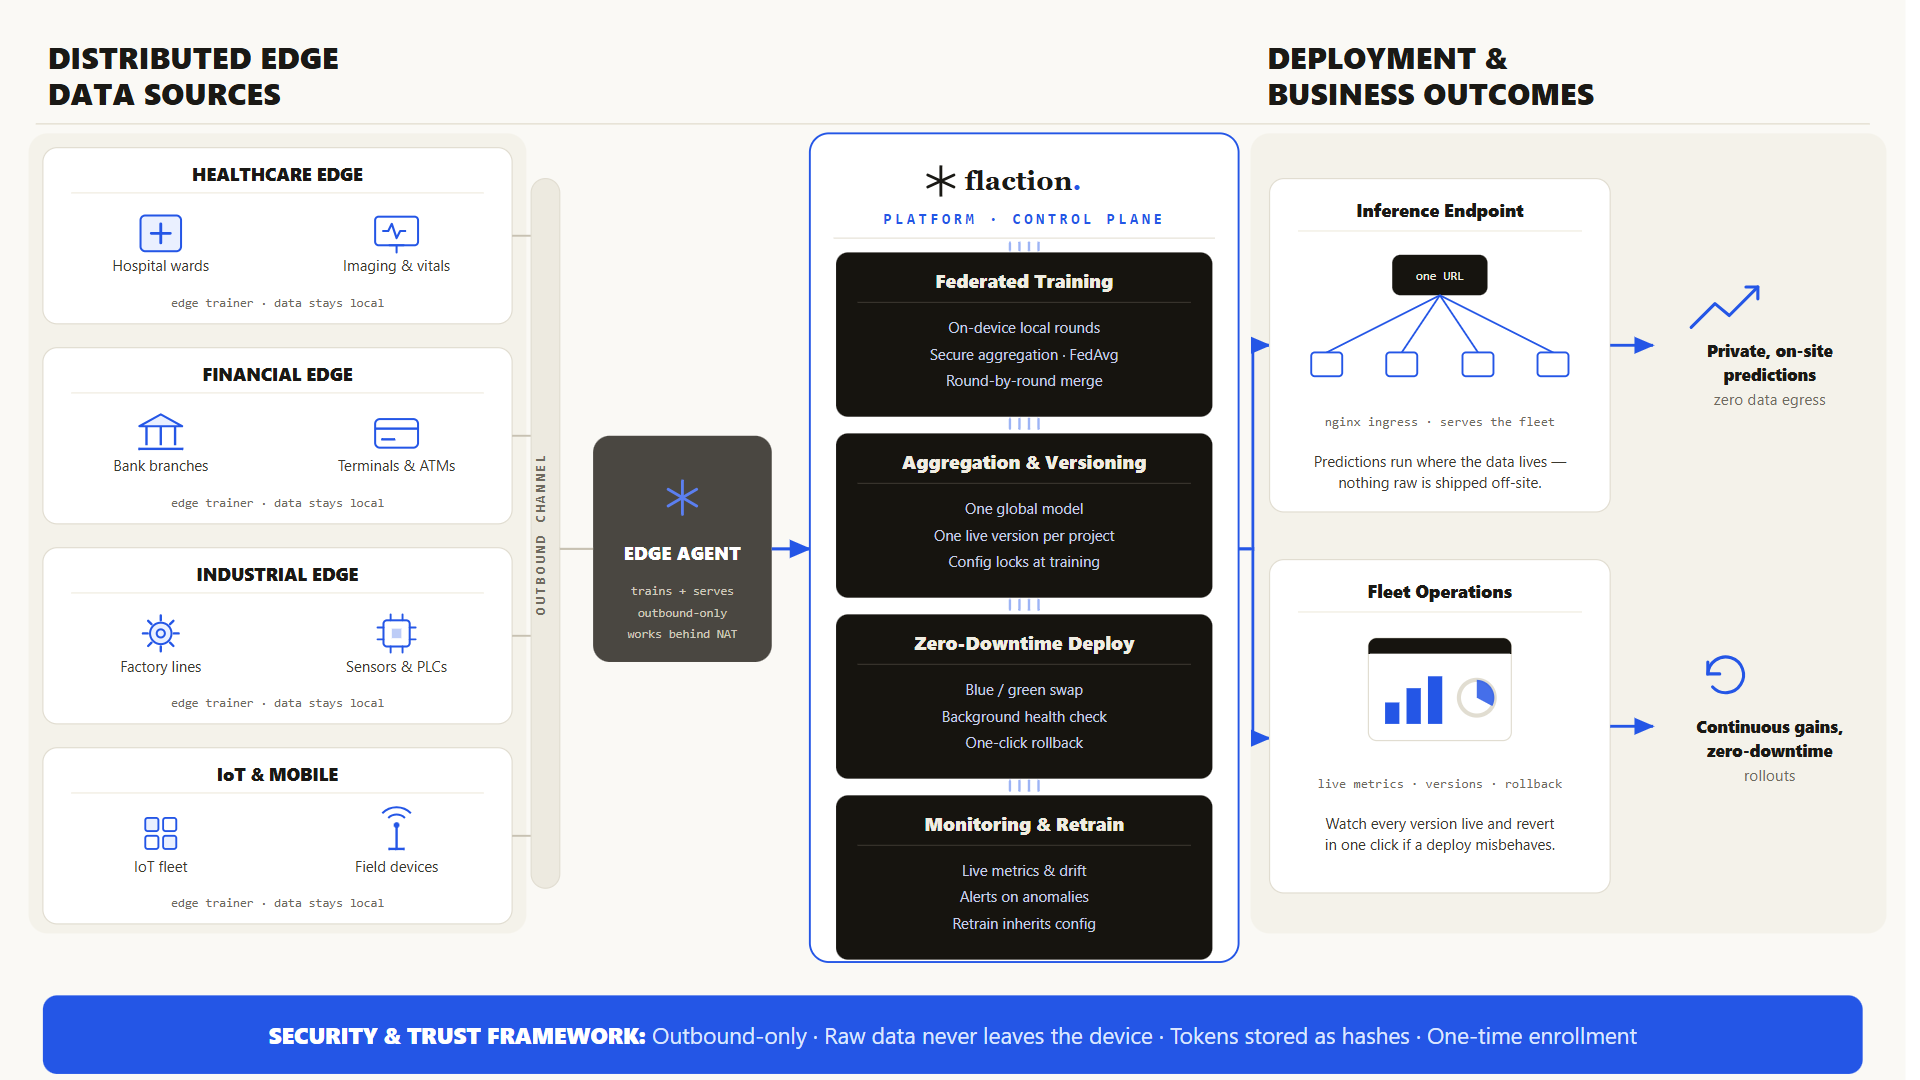Viewport: 1920px width, 1080px height.
Task: Select the "Fleet Operations" card title
Action: [x=1439, y=592]
